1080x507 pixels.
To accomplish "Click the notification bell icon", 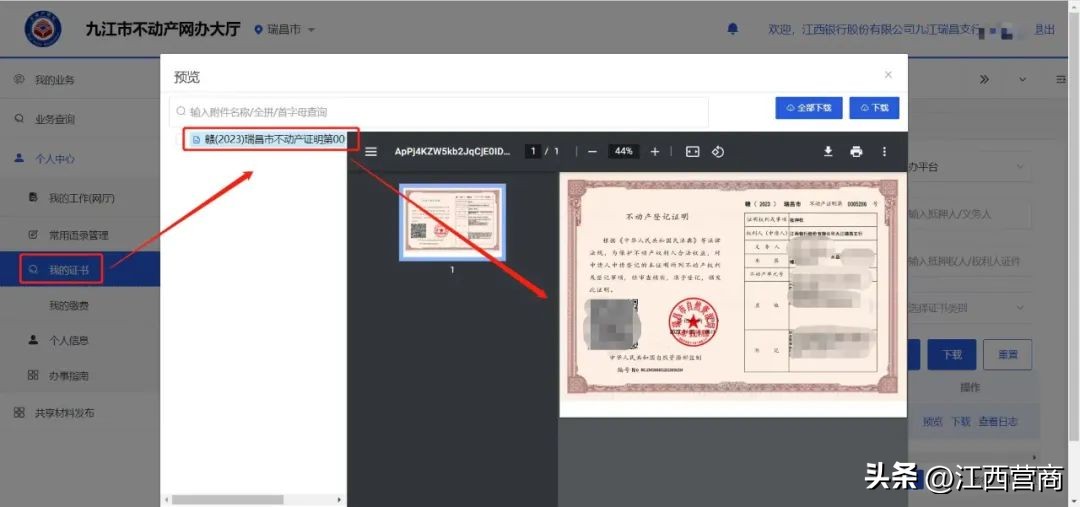I will click(733, 29).
